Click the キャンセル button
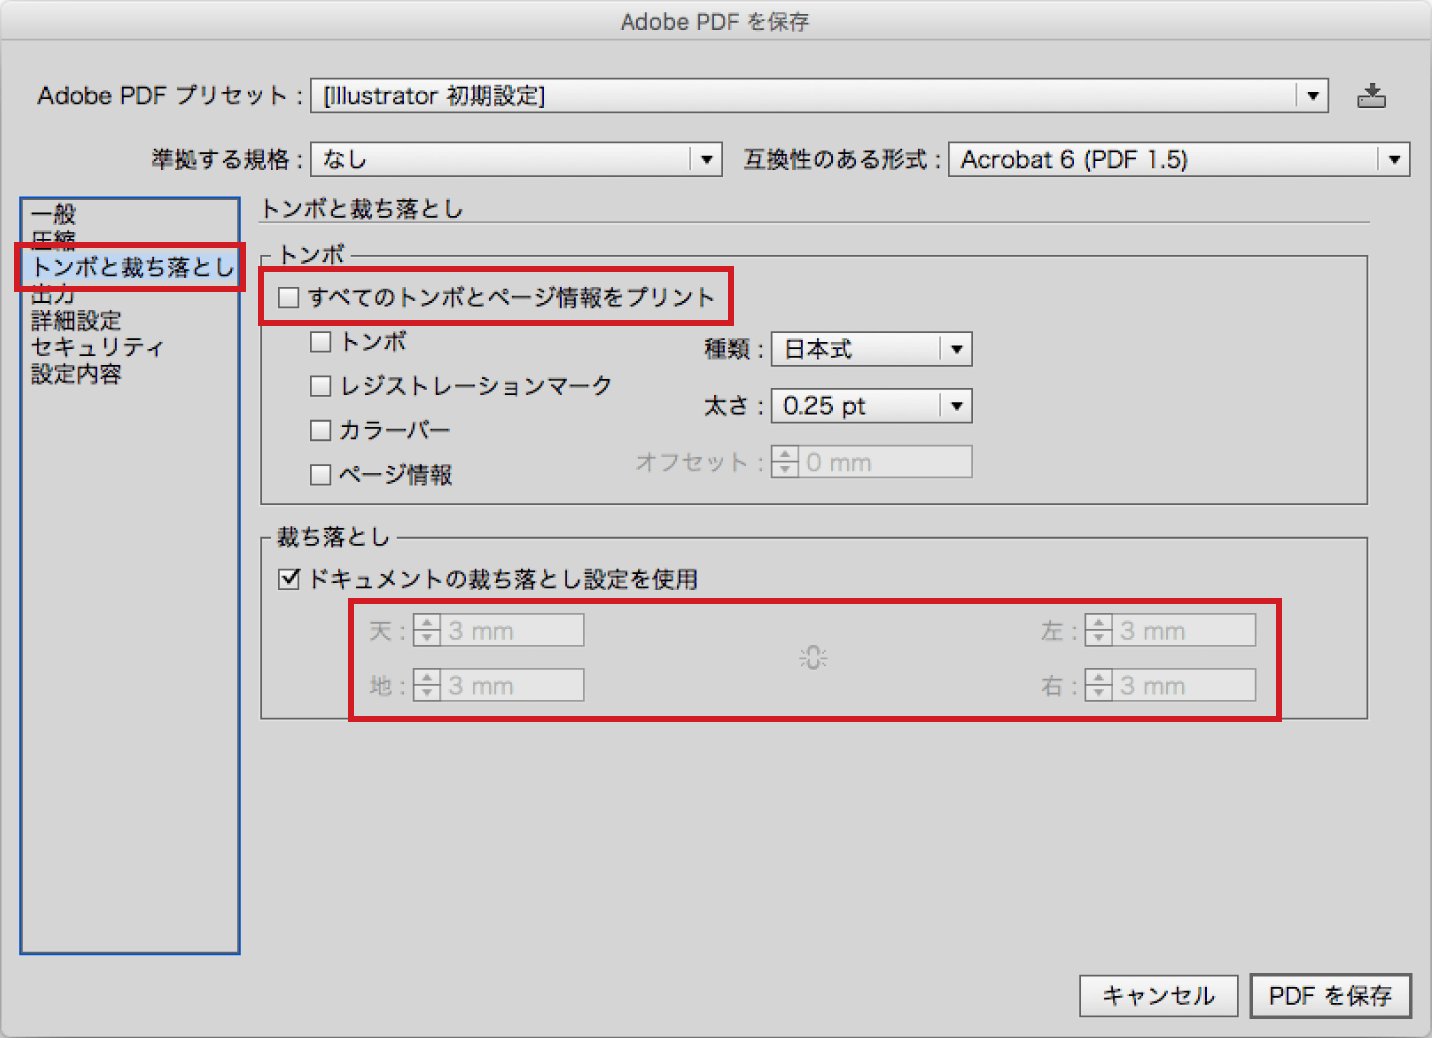Viewport: 1432px width, 1038px height. pos(1157,995)
